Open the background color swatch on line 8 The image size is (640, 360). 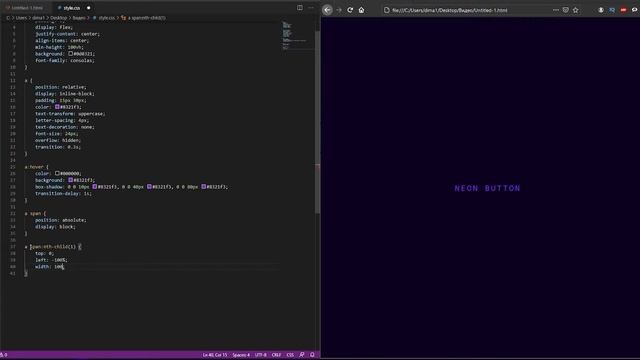(x=71, y=53)
